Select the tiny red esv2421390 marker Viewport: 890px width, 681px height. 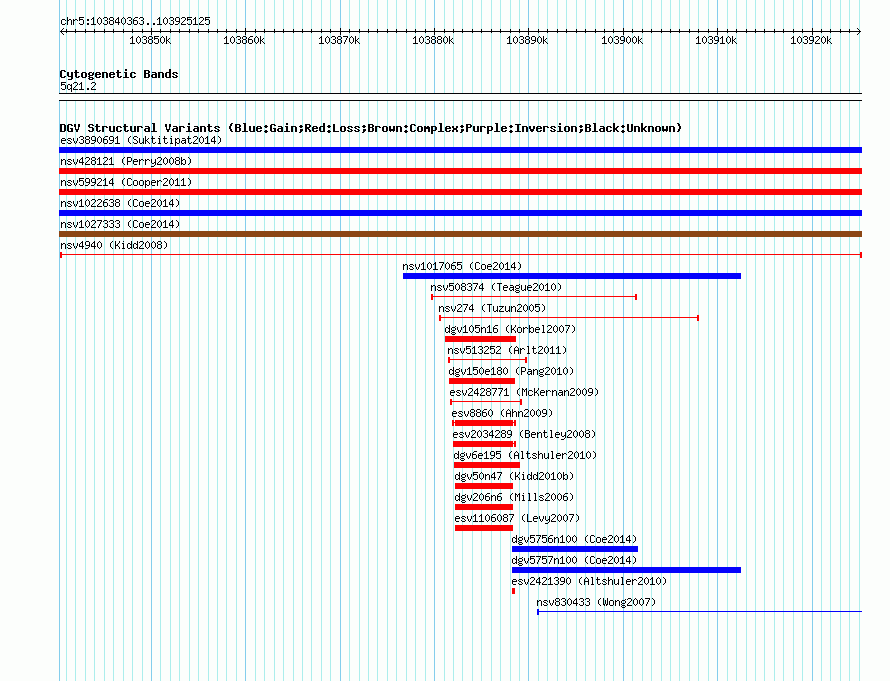(514, 591)
